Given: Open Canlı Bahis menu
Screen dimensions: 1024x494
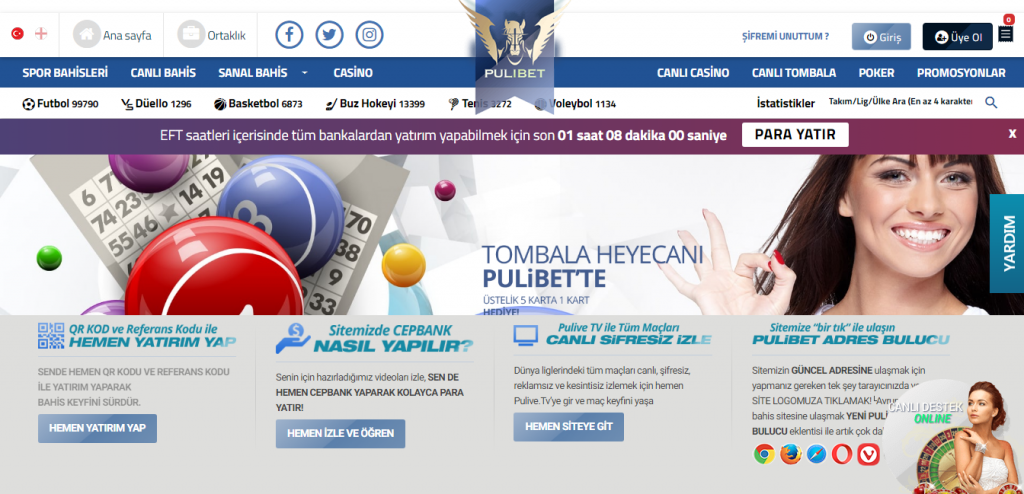Looking at the screenshot, I should click(x=163, y=73).
